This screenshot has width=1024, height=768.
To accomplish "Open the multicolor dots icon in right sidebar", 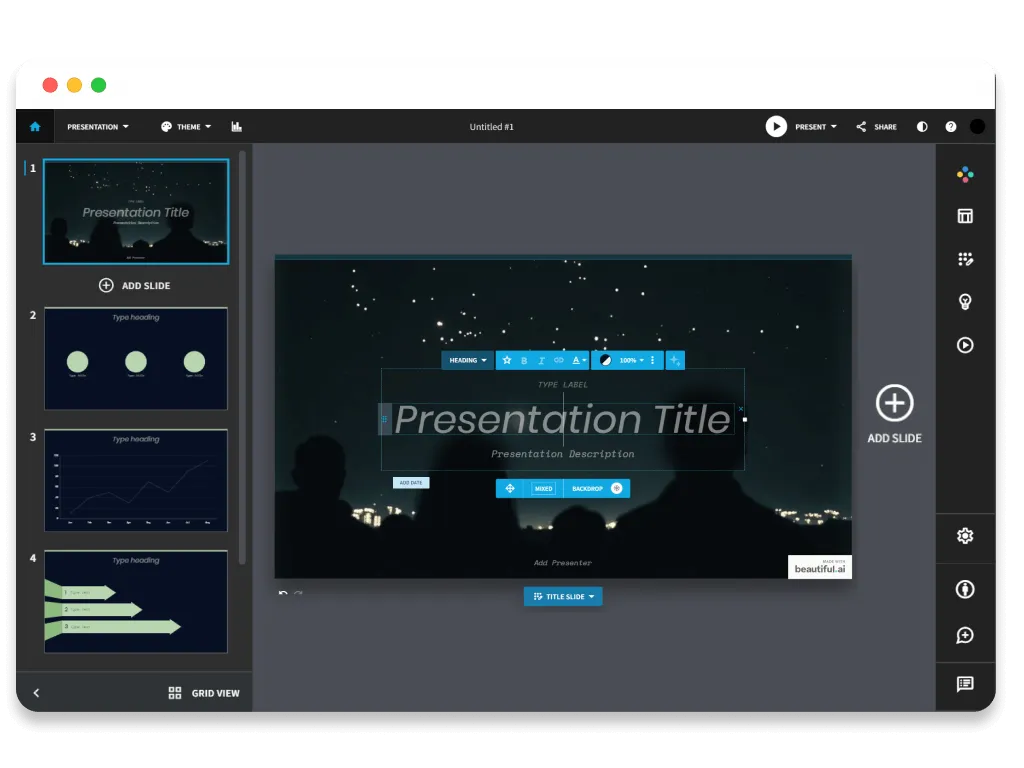I will coord(965,174).
